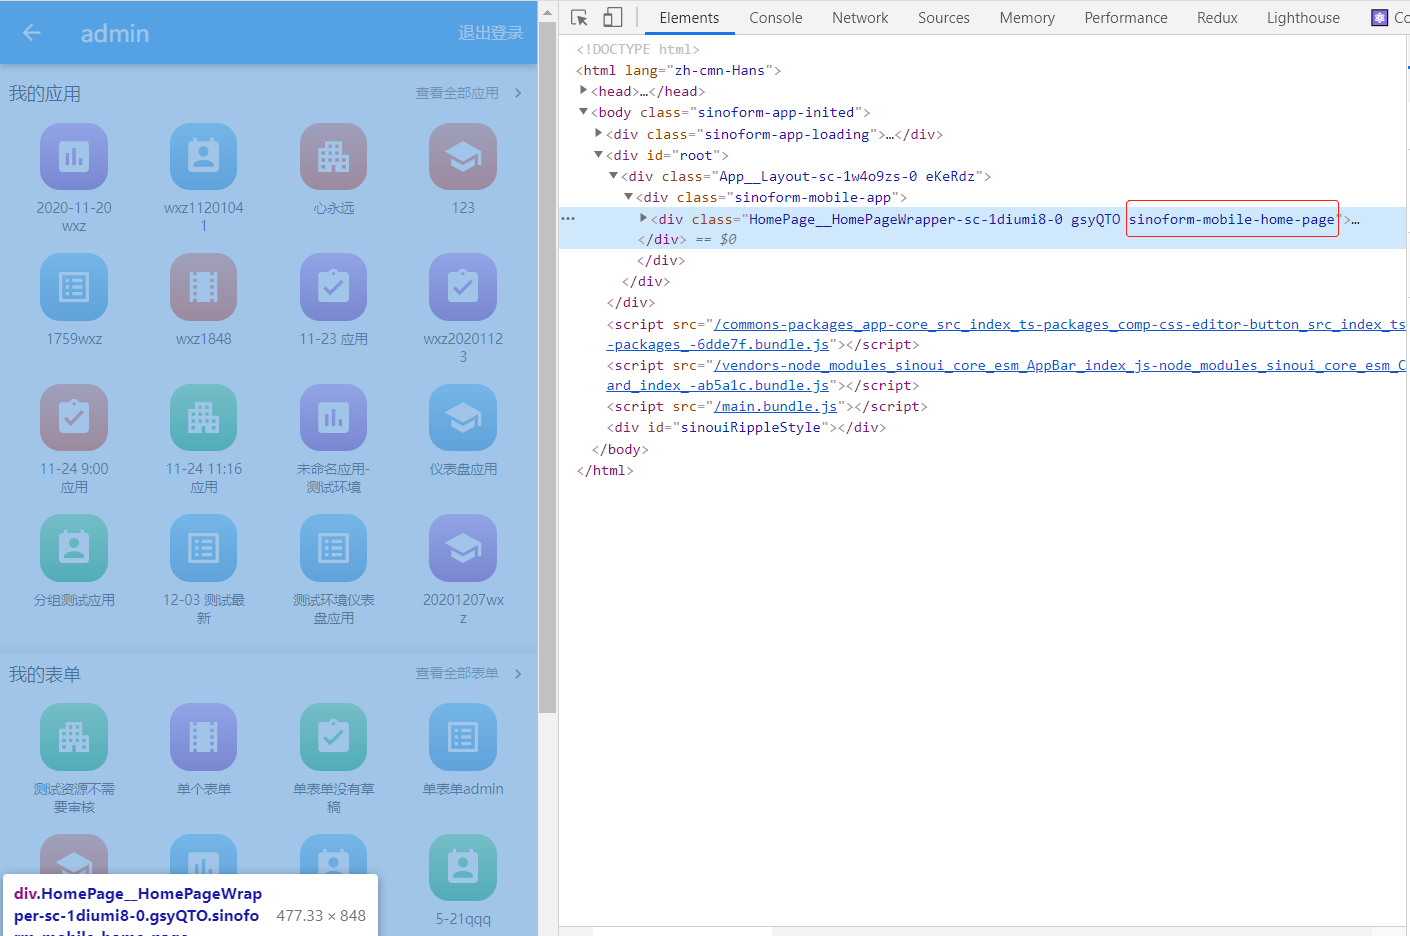This screenshot has height=936, width=1410.
Task: Switch to the Lighthouse tab
Action: coord(1303,18)
